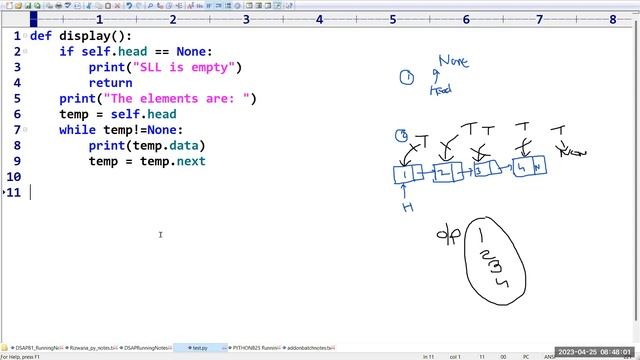Collapse the if self.head fold marker
640x360 pixels.
25,51
